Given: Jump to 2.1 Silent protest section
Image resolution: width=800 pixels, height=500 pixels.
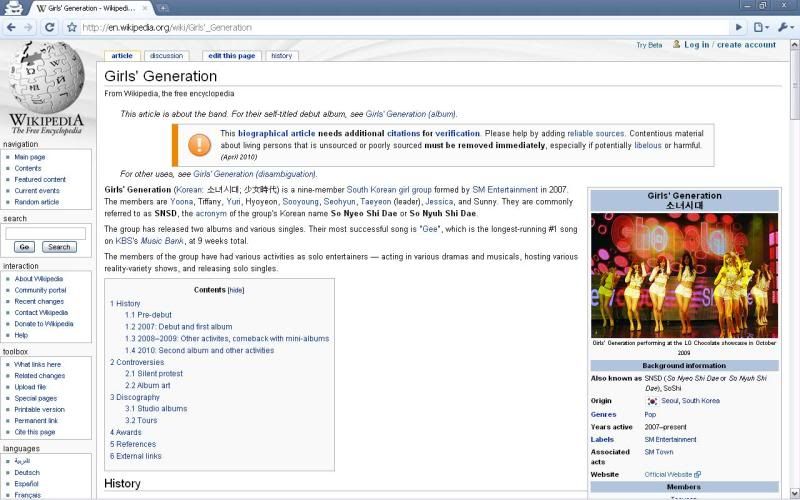Looking at the screenshot, I should click(x=154, y=374).
